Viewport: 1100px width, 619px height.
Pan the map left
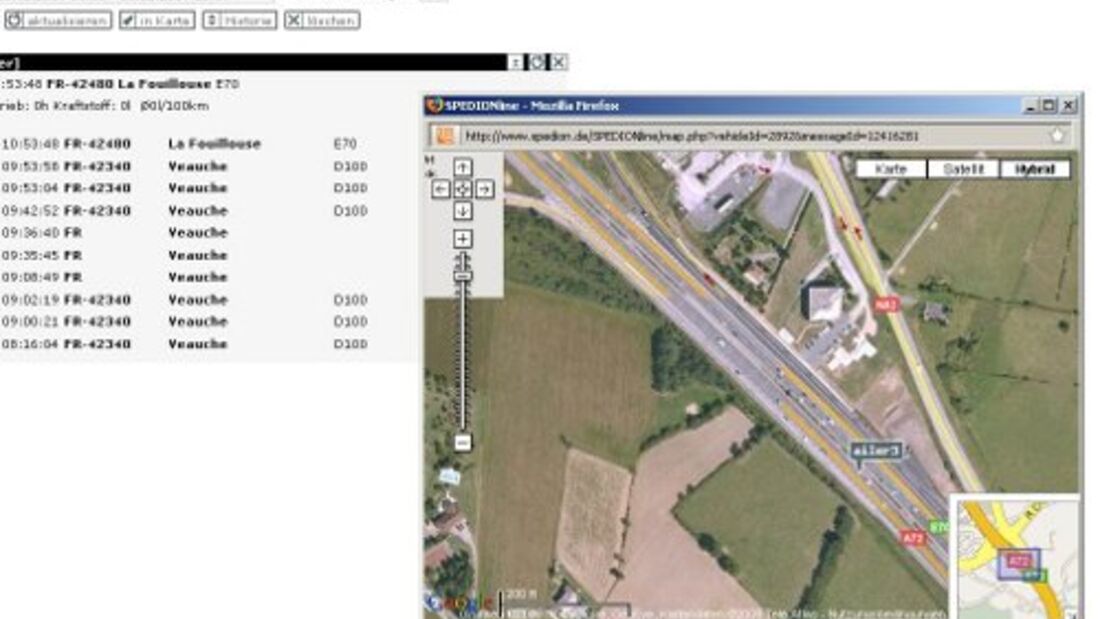(x=441, y=189)
